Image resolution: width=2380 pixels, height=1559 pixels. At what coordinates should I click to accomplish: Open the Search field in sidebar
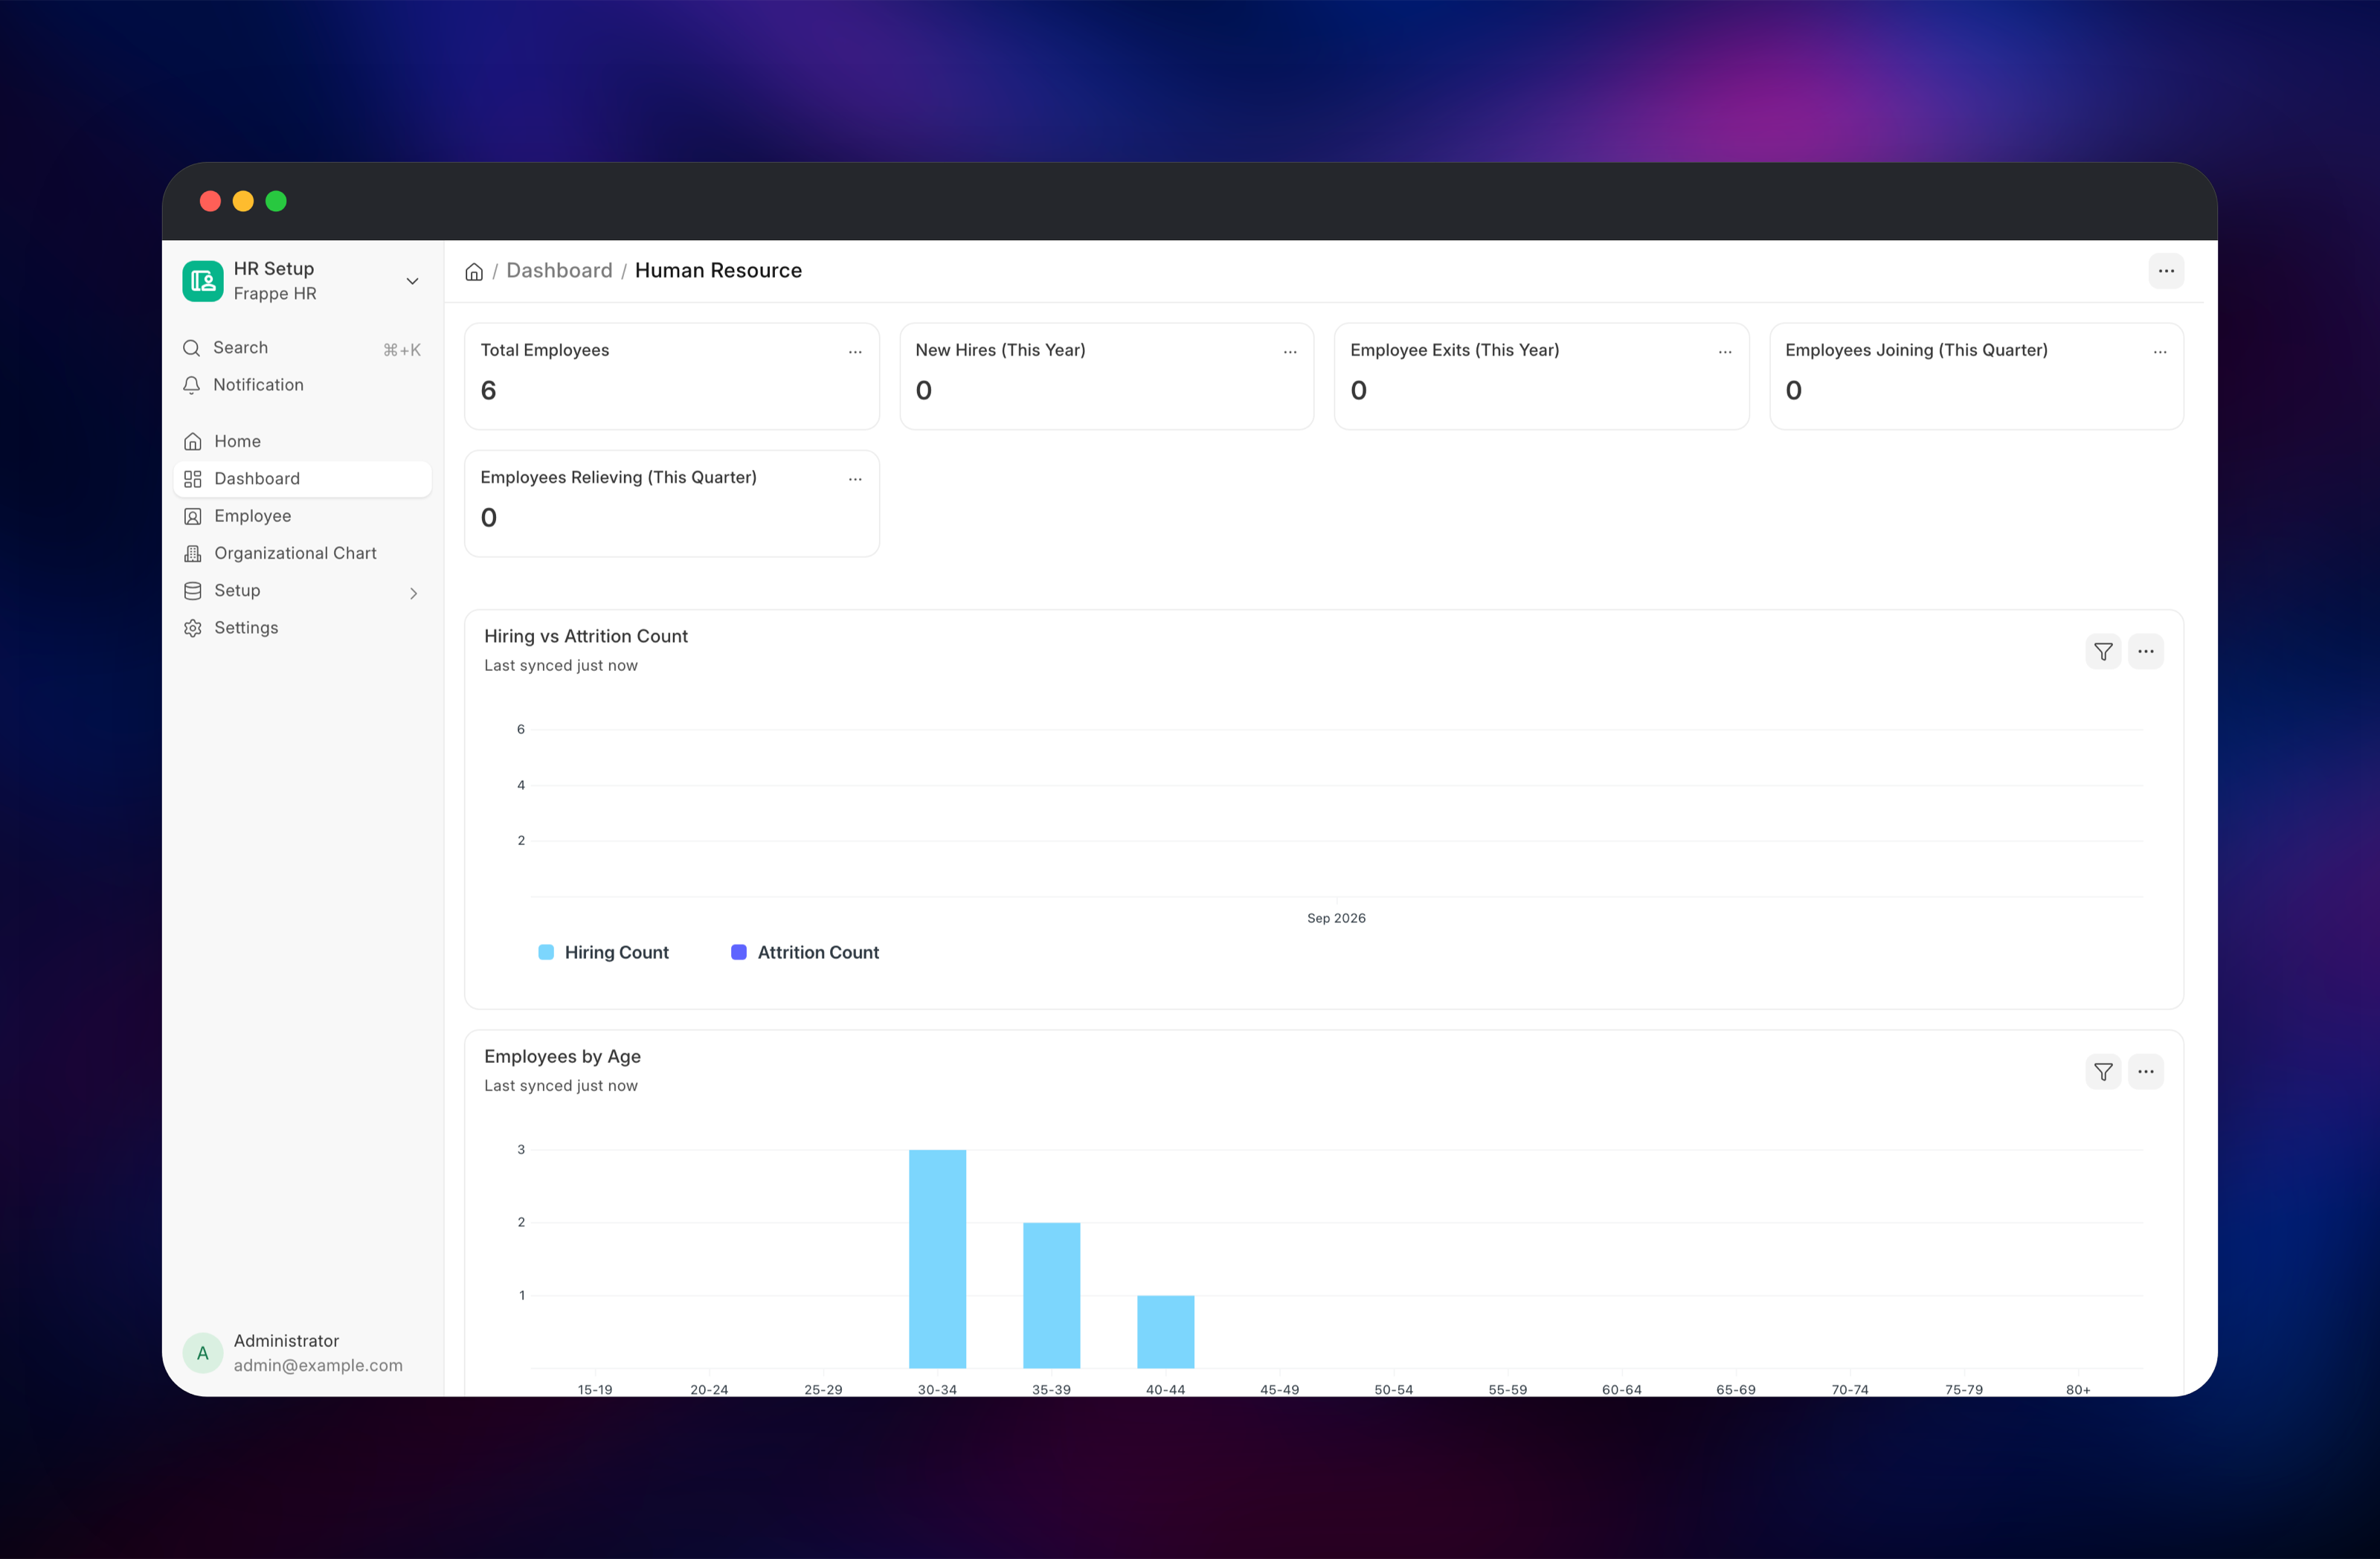tap(302, 348)
